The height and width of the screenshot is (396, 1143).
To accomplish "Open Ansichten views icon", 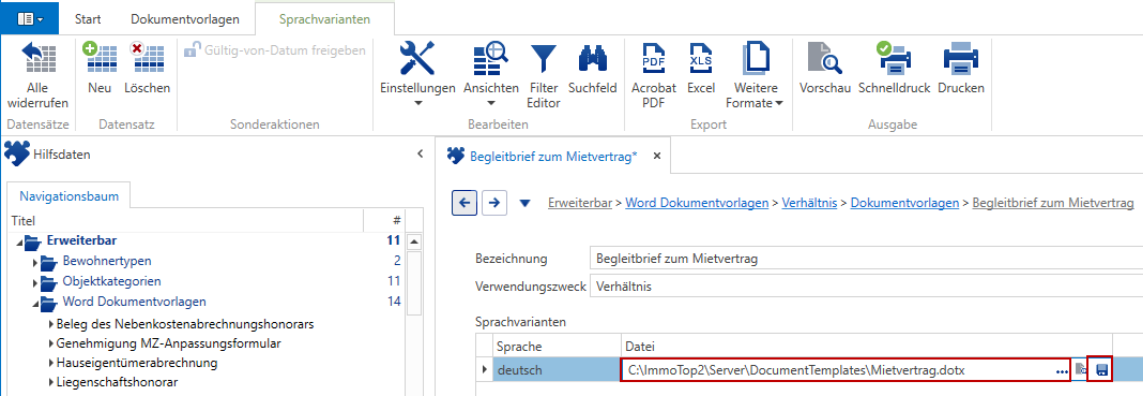I will pyautogui.click(x=491, y=58).
